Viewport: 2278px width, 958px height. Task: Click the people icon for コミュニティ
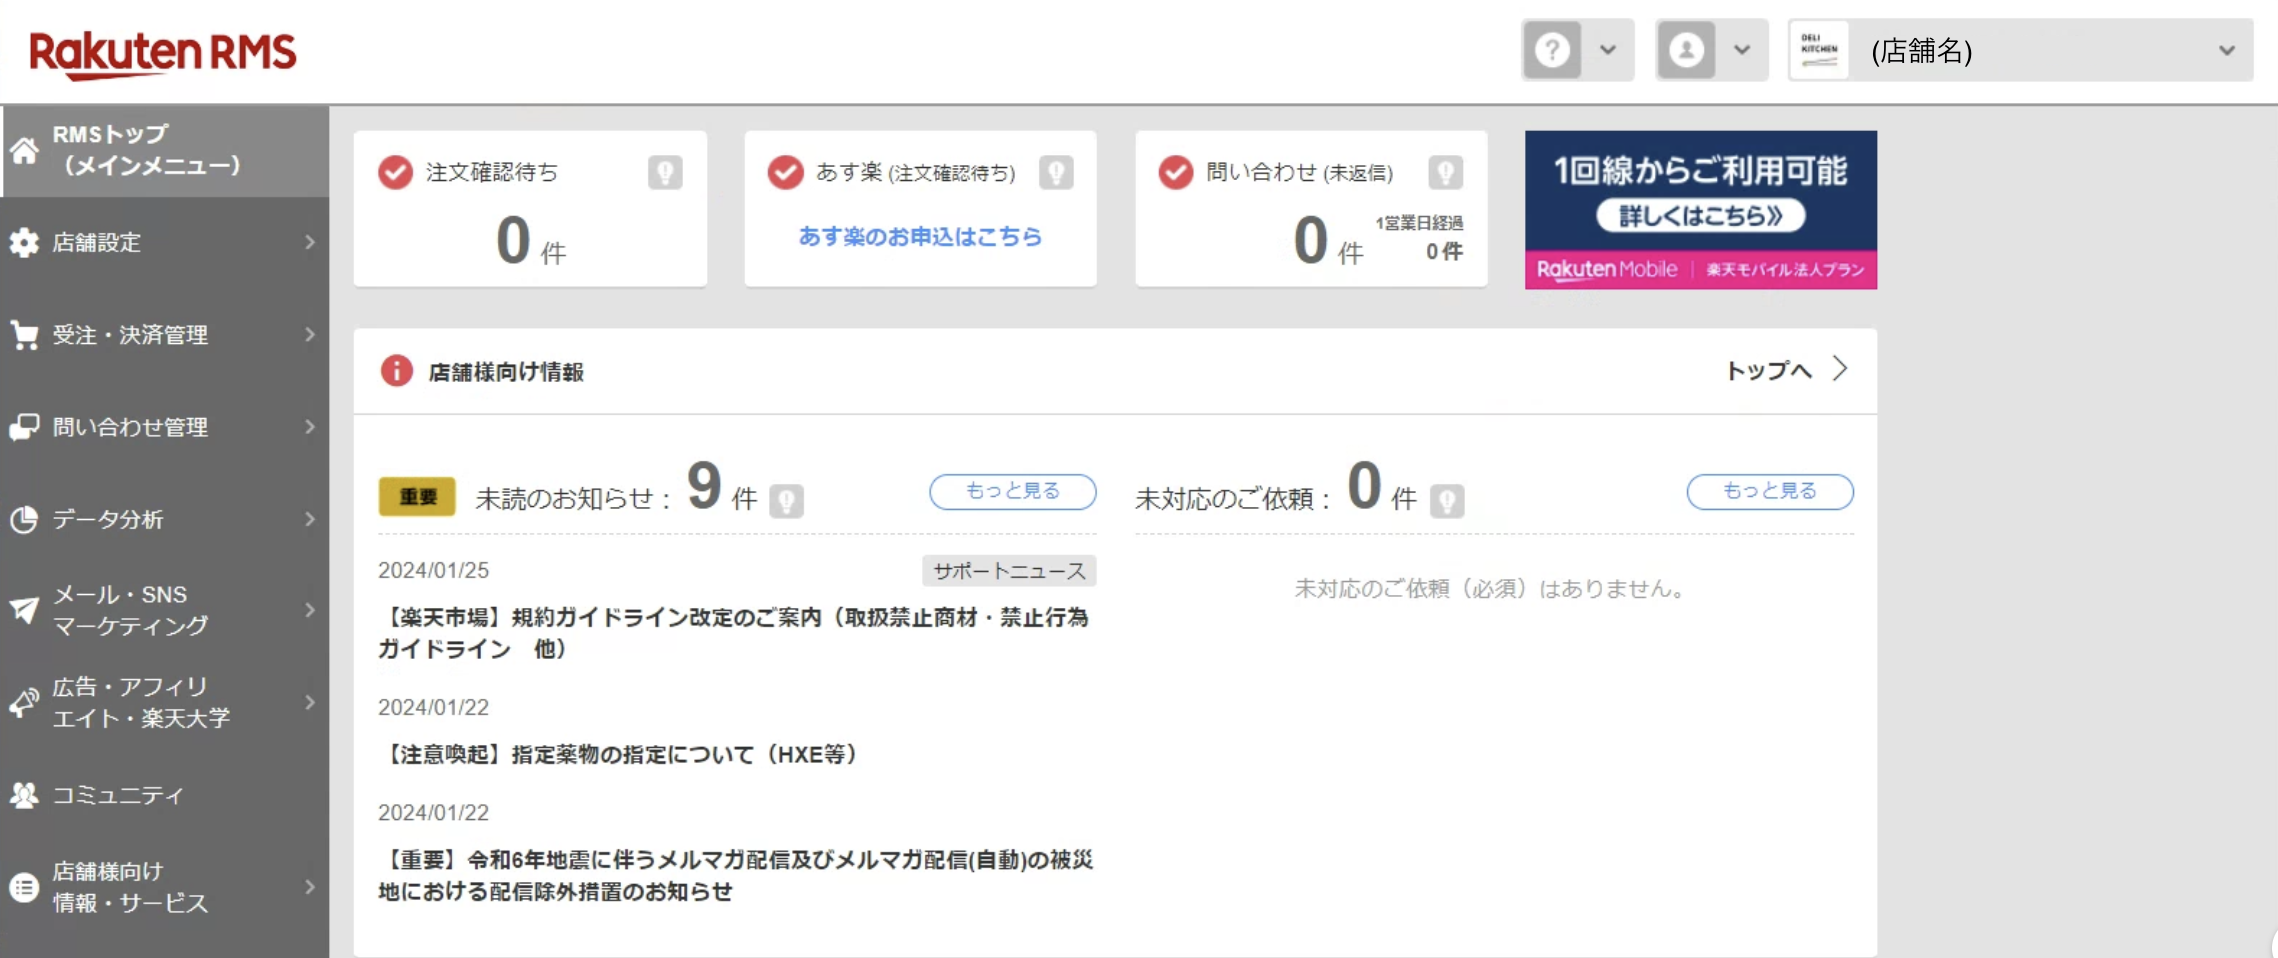(x=24, y=795)
